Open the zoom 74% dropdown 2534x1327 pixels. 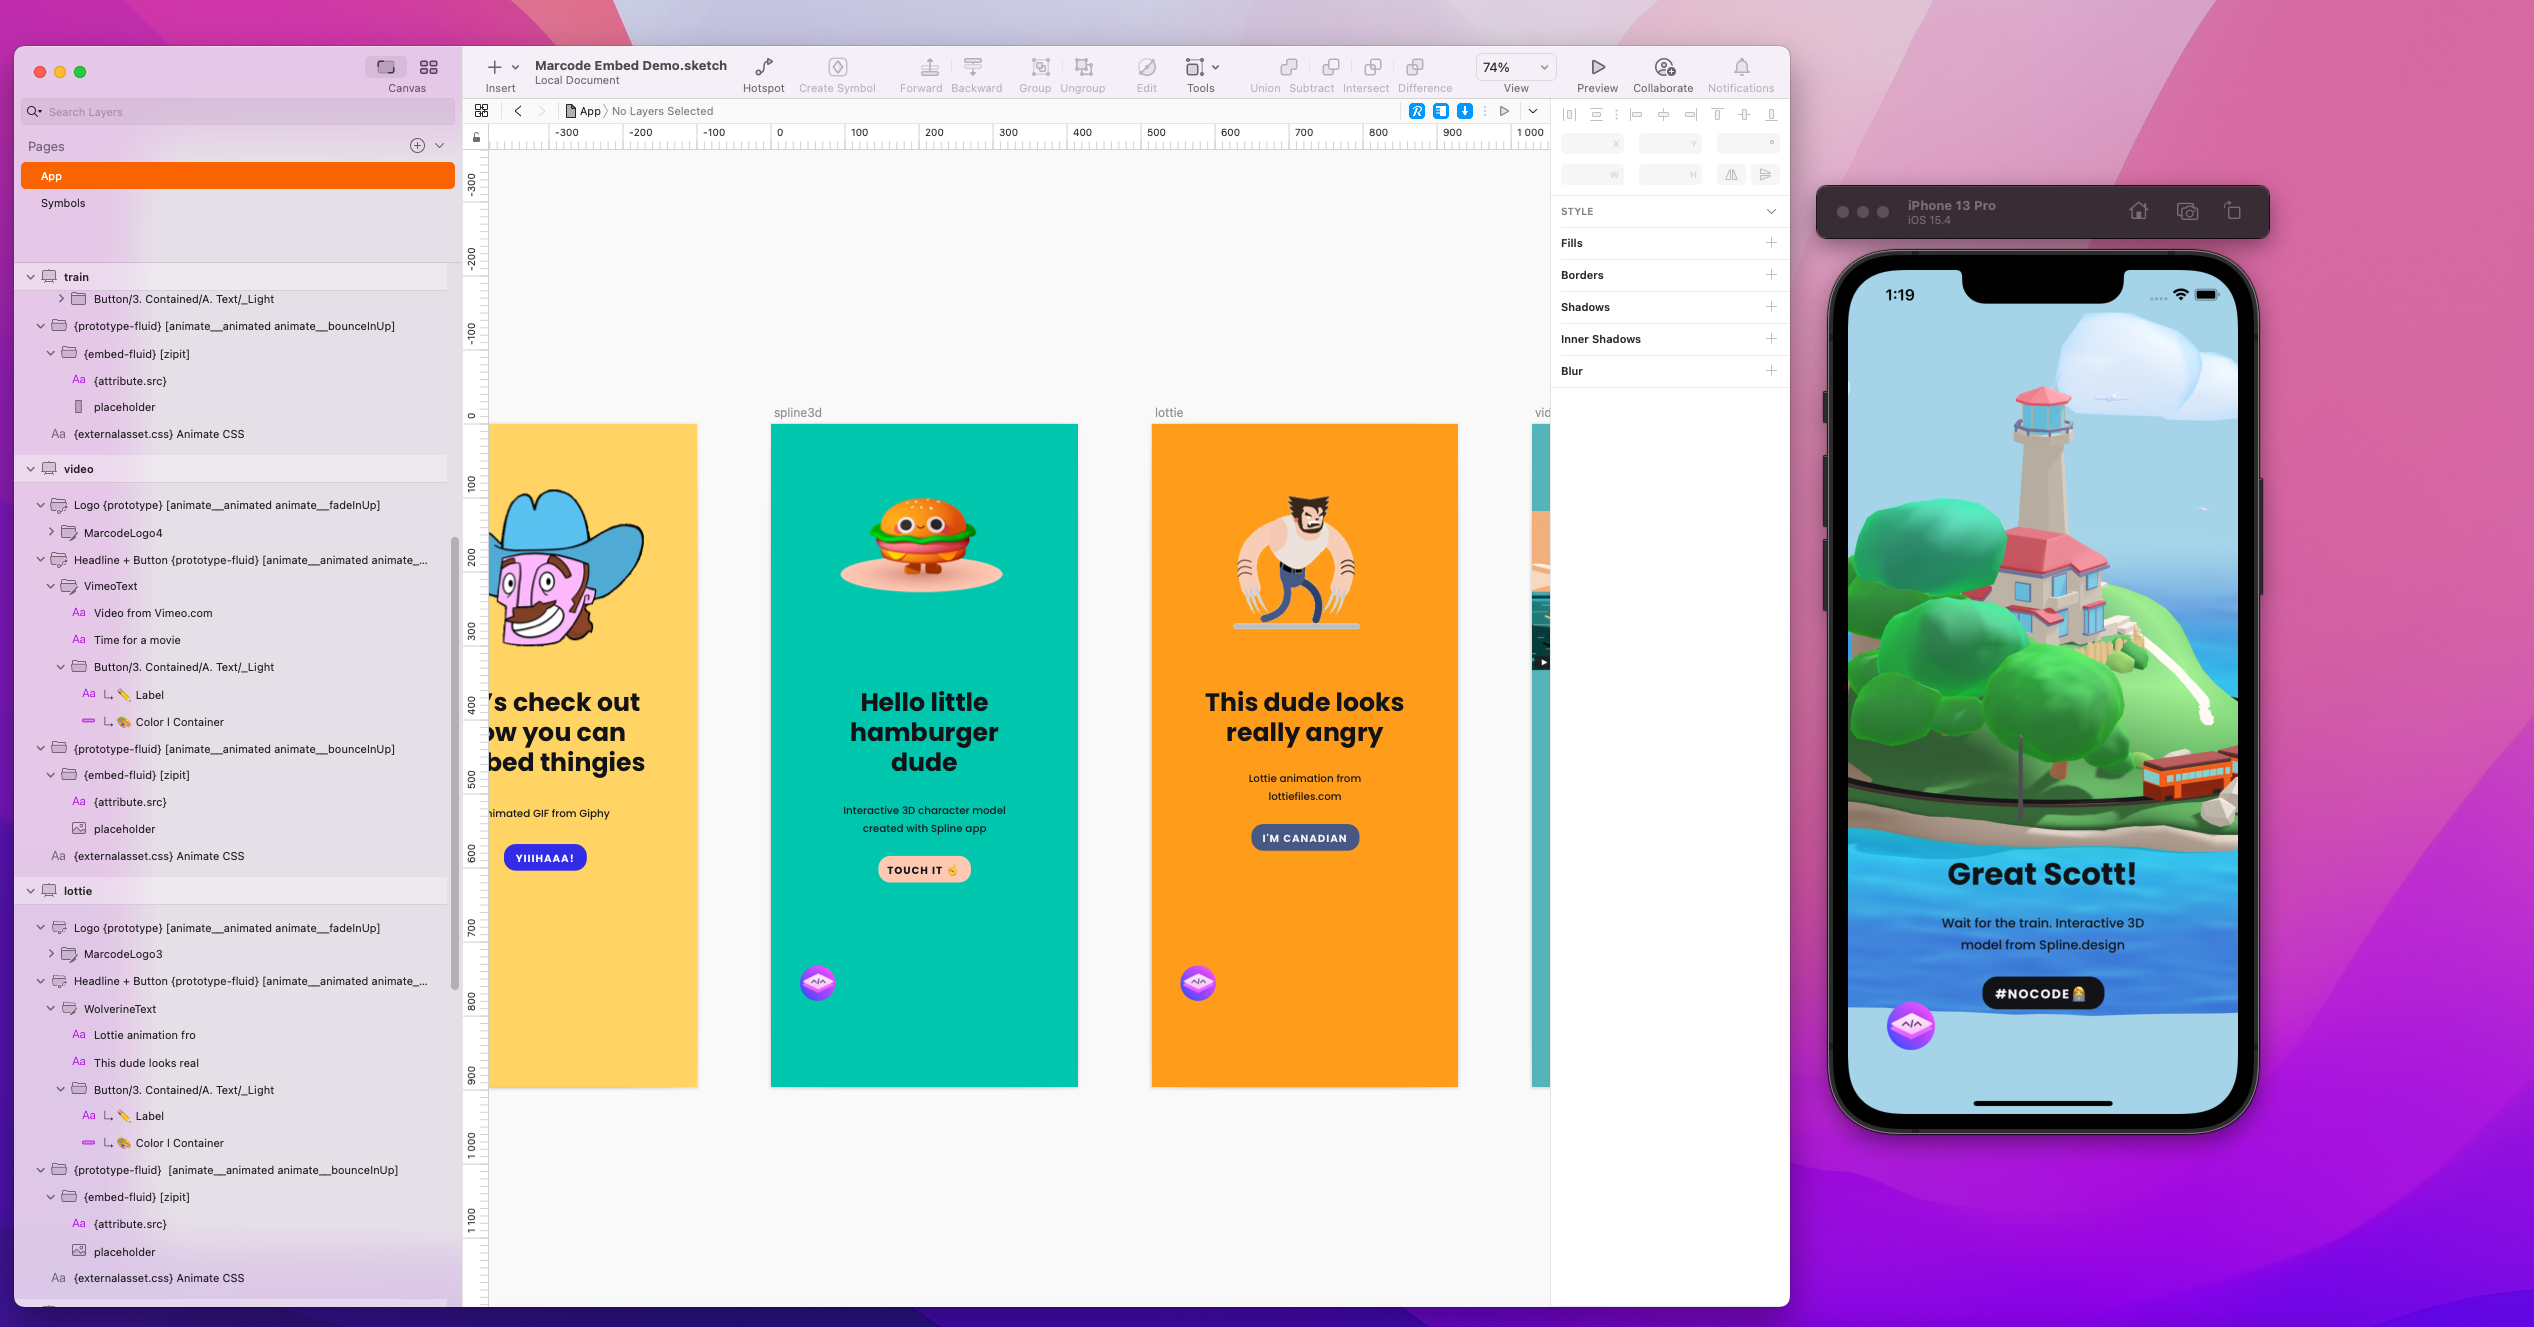[x=1516, y=67]
